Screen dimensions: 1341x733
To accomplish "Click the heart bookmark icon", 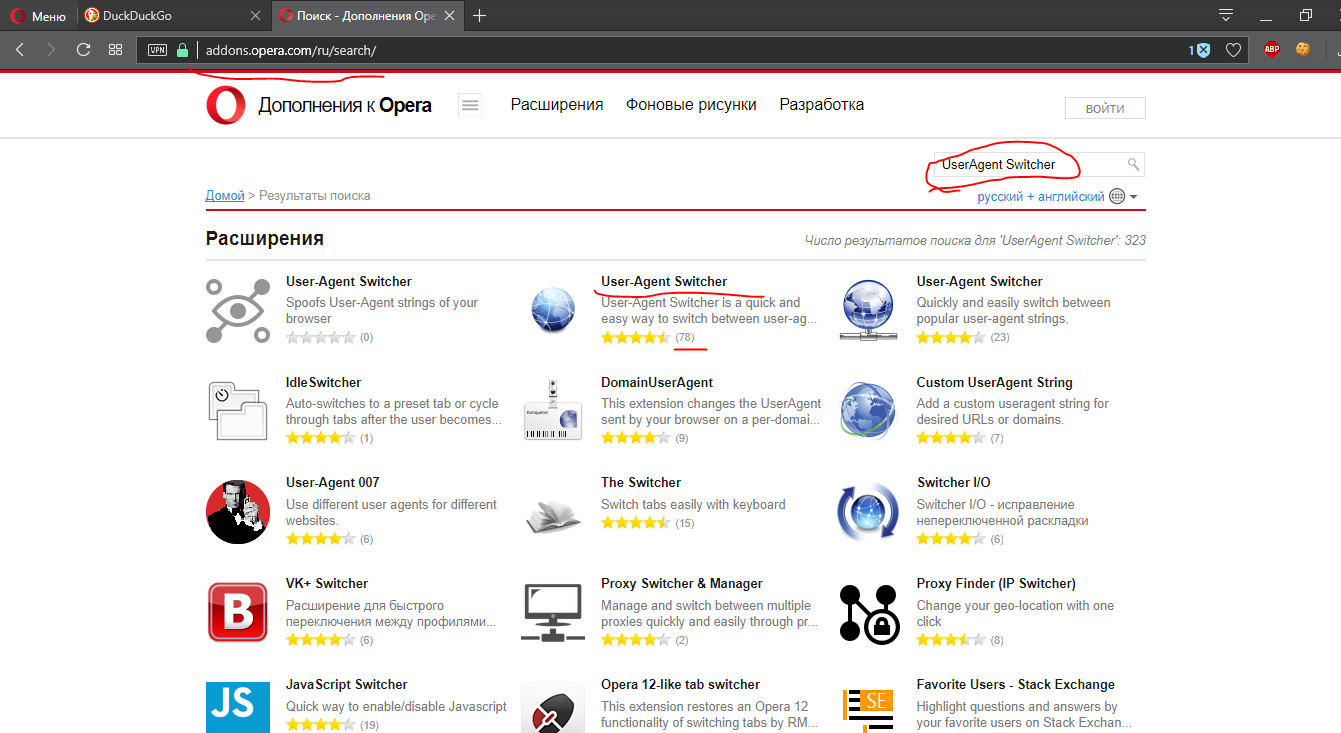I will click(1234, 50).
